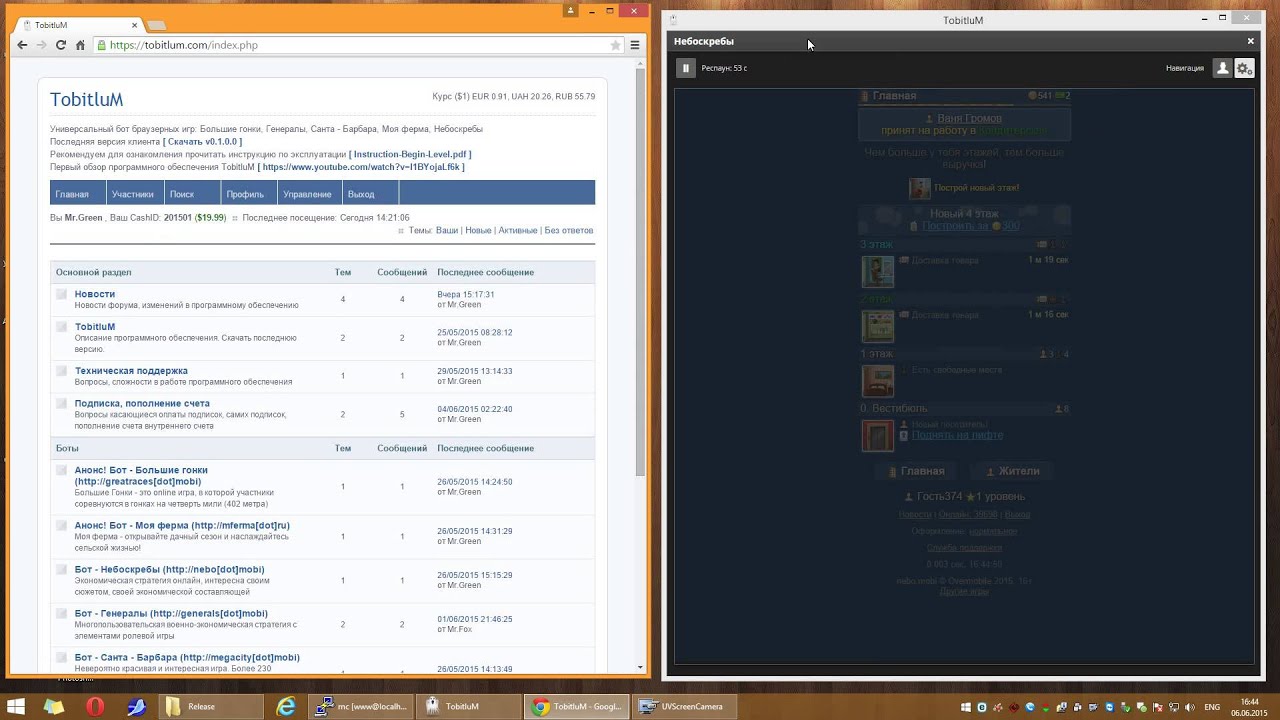Open the Новости forum section
This screenshot has height=720, width=1280.
pos(95,294)
